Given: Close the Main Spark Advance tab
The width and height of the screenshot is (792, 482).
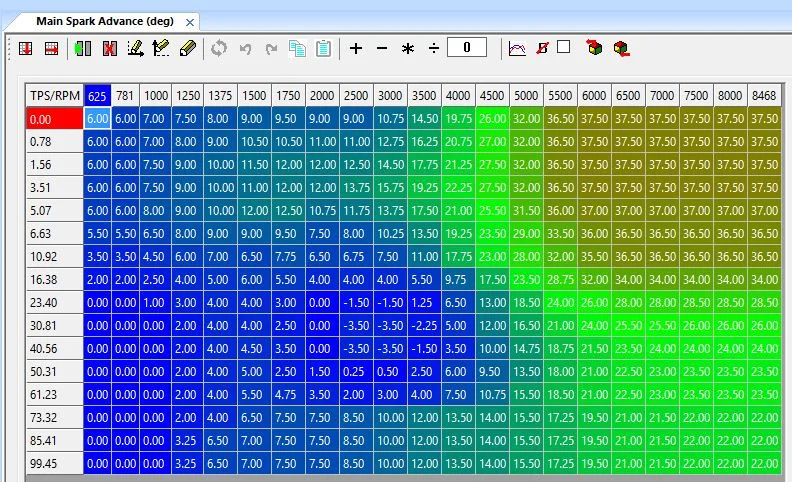Looking at the screenshot, I should coord(190,21).
